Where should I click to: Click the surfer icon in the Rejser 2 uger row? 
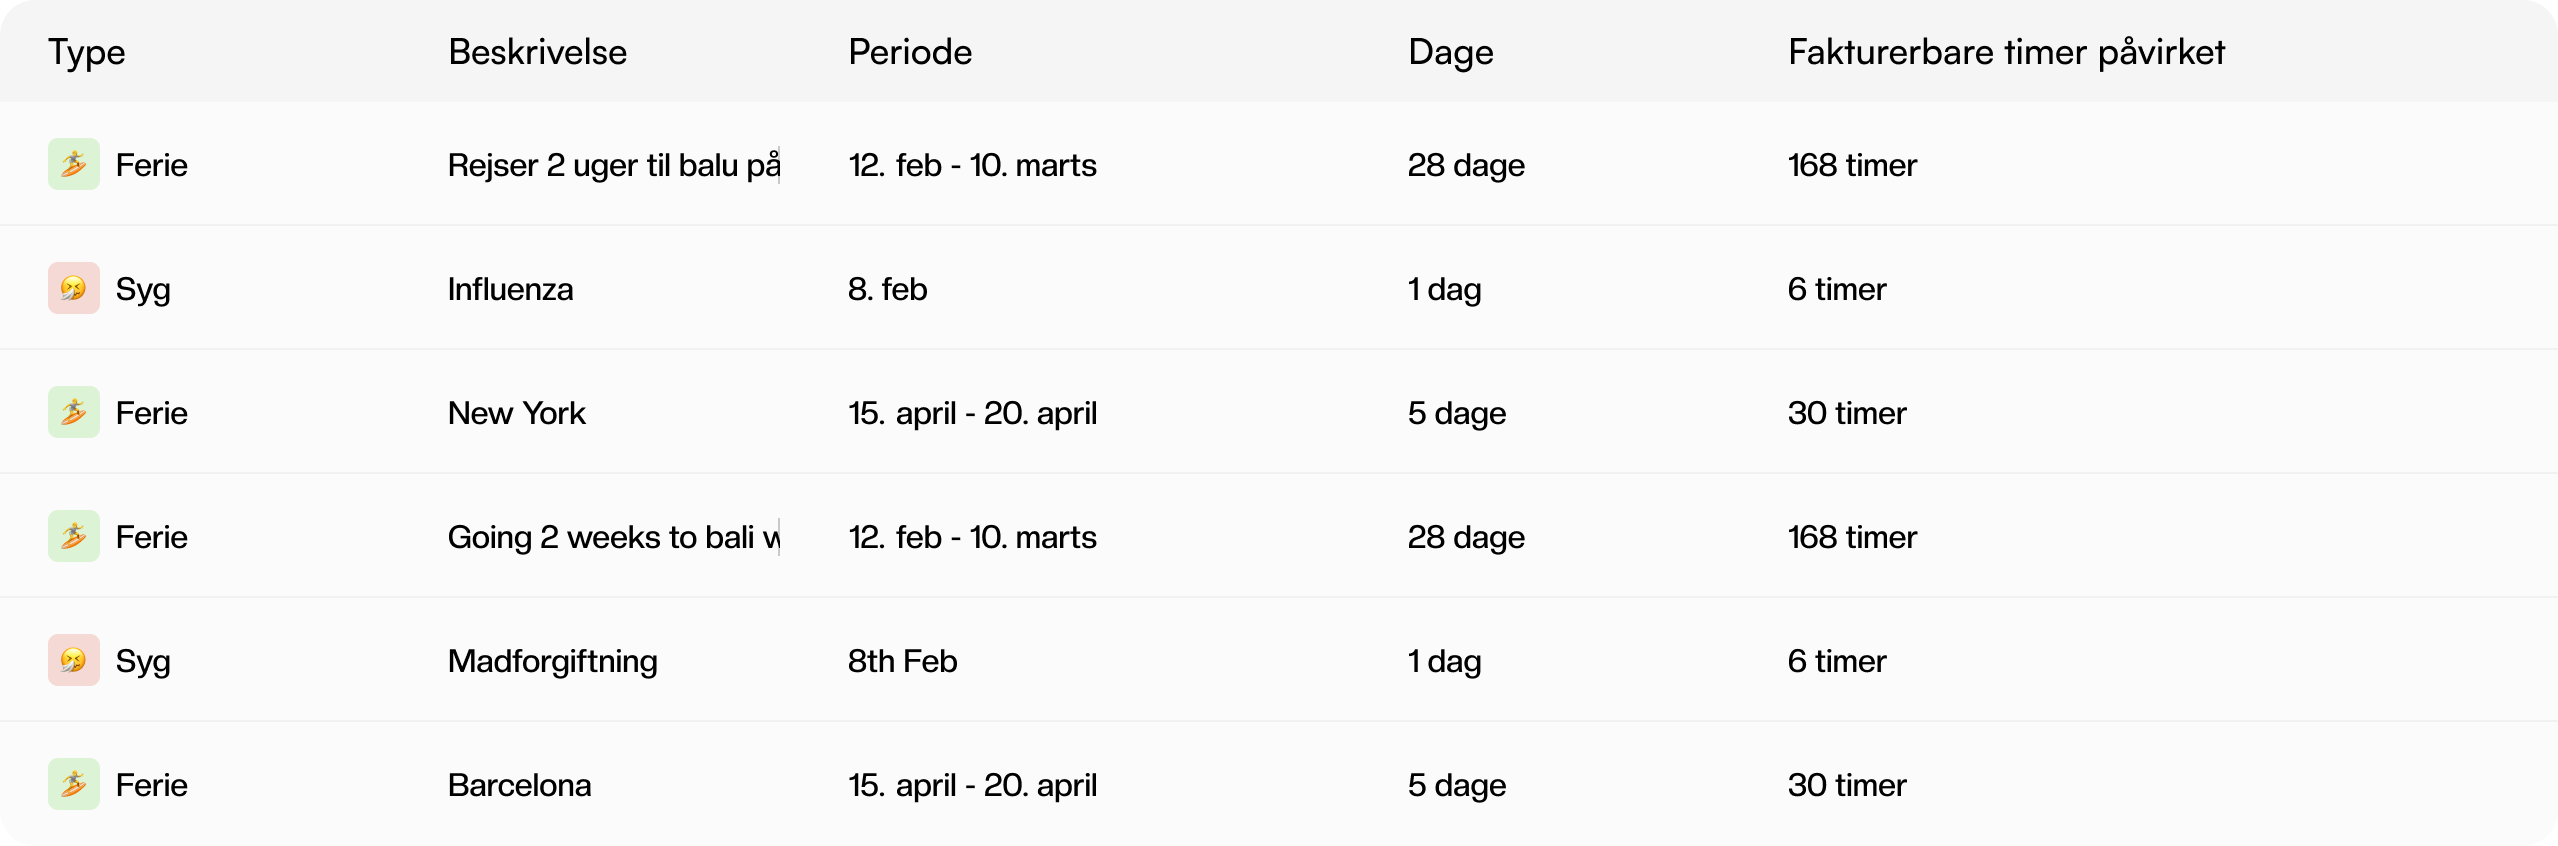(74, 164)
